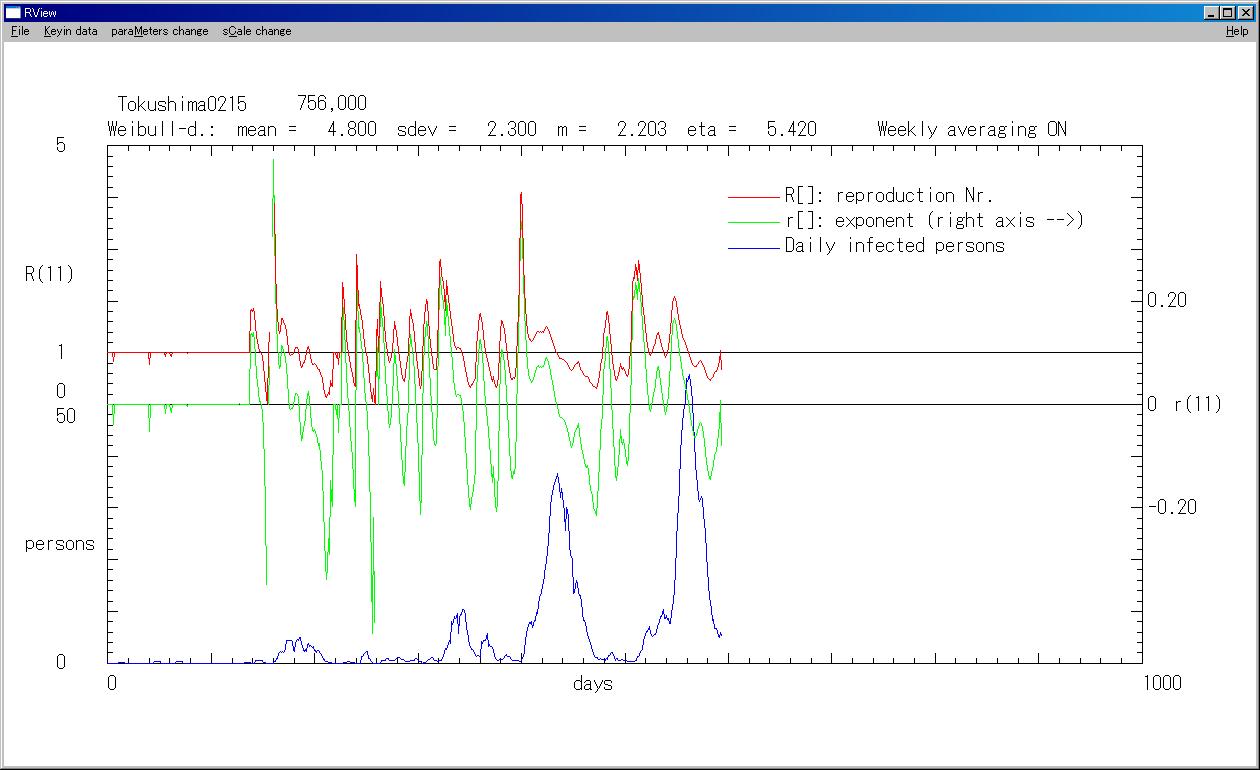Click the 'r[]: exponent (right axis -->)' legend label
The height and width of the screenshot is (770, 1260).
934,221
